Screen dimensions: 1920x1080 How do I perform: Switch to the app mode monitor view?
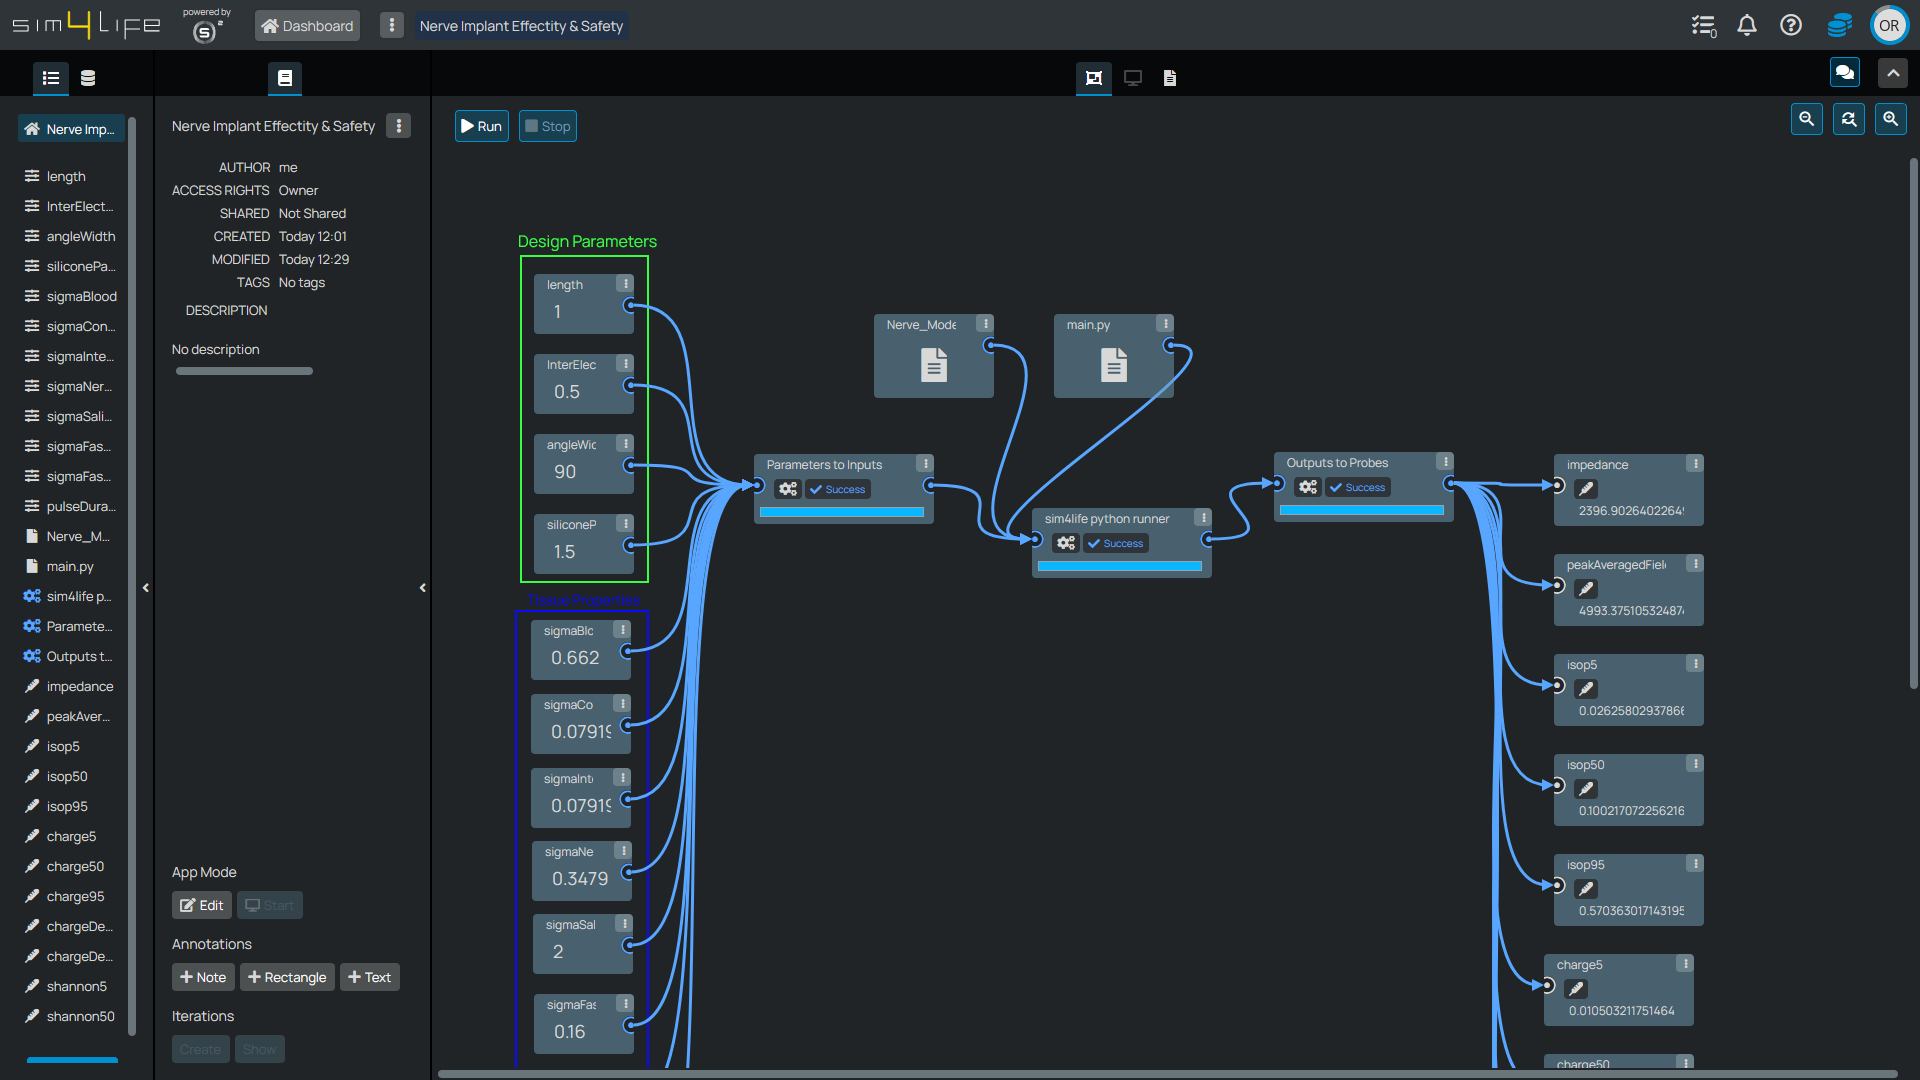tap(1132, 78)
